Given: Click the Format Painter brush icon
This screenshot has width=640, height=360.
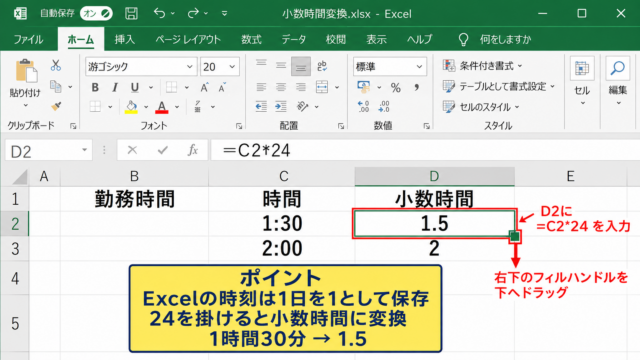Looking at the screenshot, I should click(x=56, y=107).
